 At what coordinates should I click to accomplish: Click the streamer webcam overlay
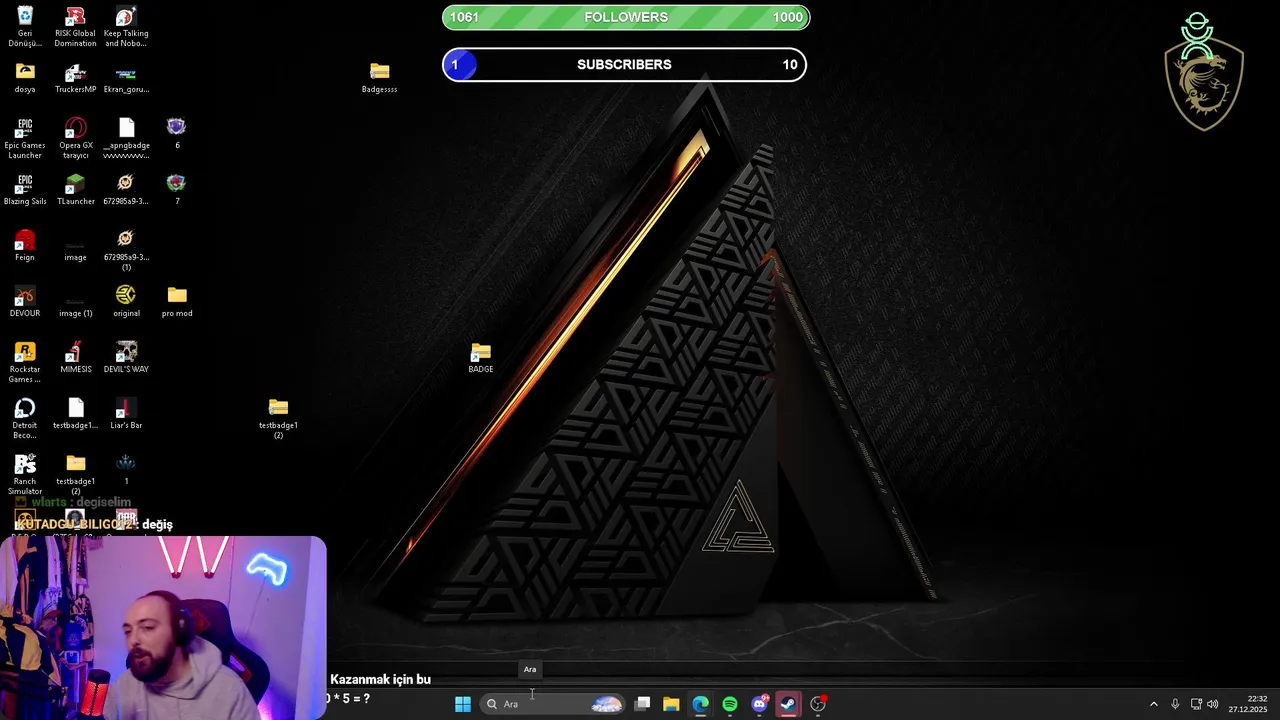click(163, 628)
